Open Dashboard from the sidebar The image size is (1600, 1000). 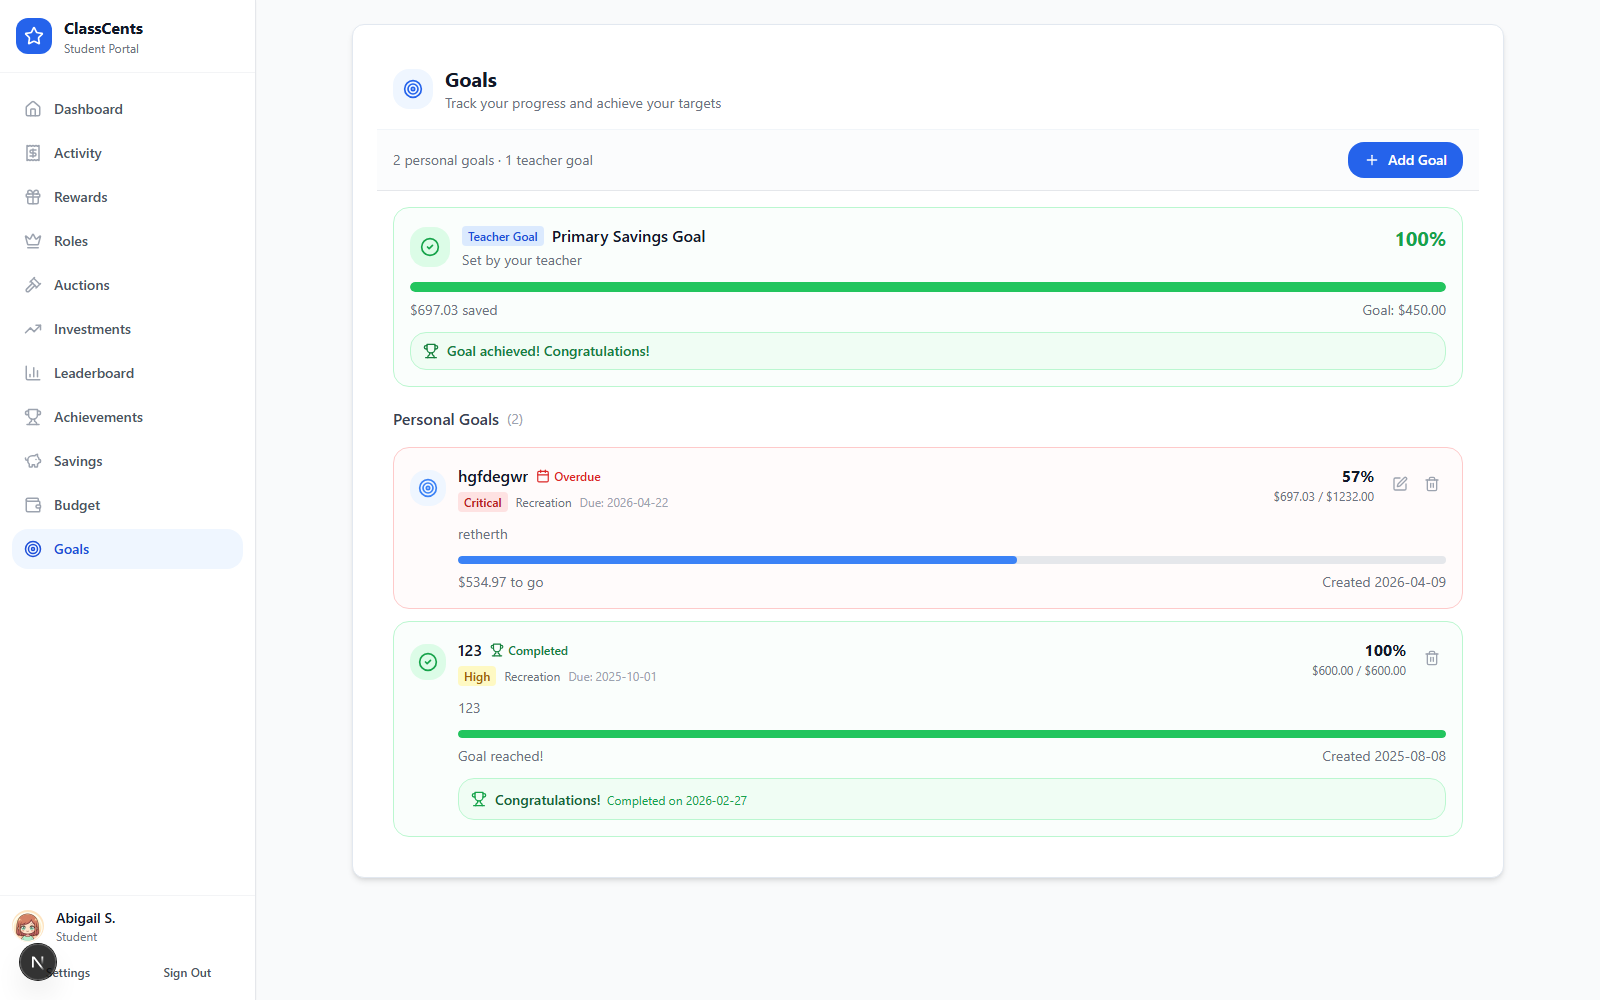pos(127,109)
